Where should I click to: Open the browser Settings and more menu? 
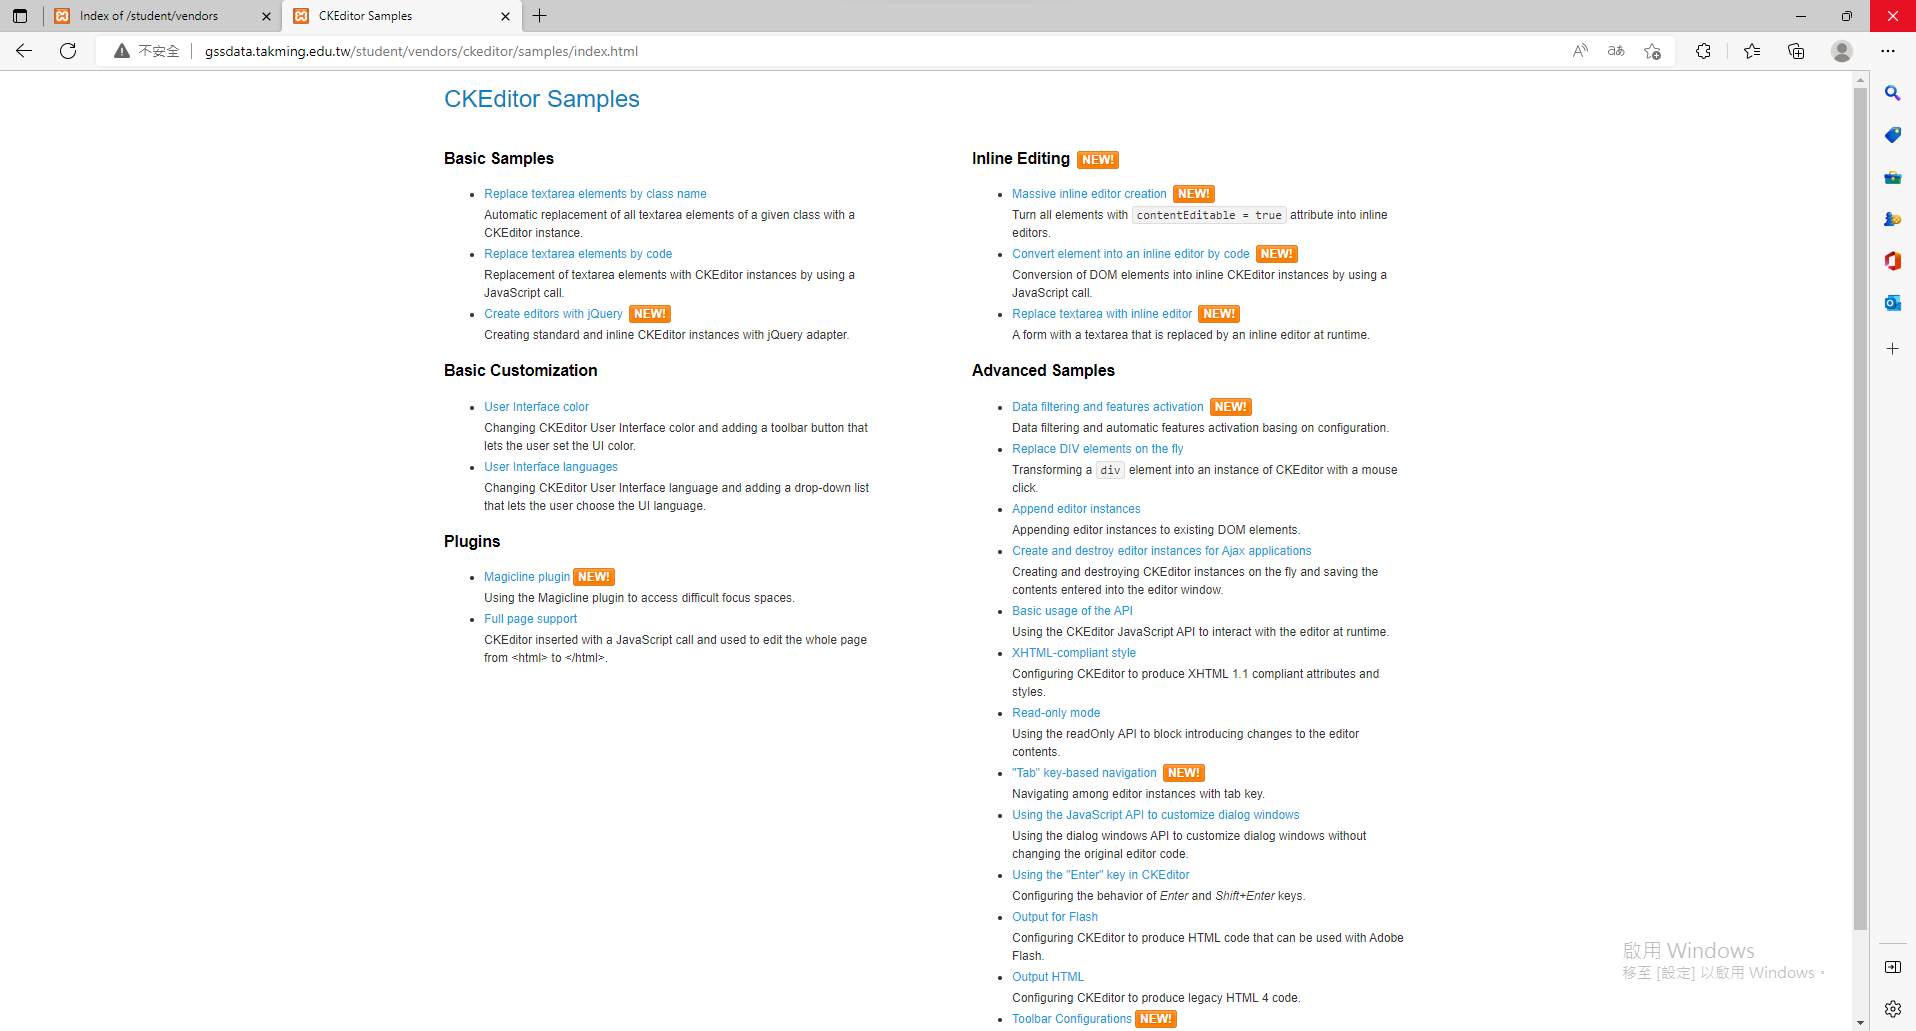pyautogui.click(x=1887, y=51)
